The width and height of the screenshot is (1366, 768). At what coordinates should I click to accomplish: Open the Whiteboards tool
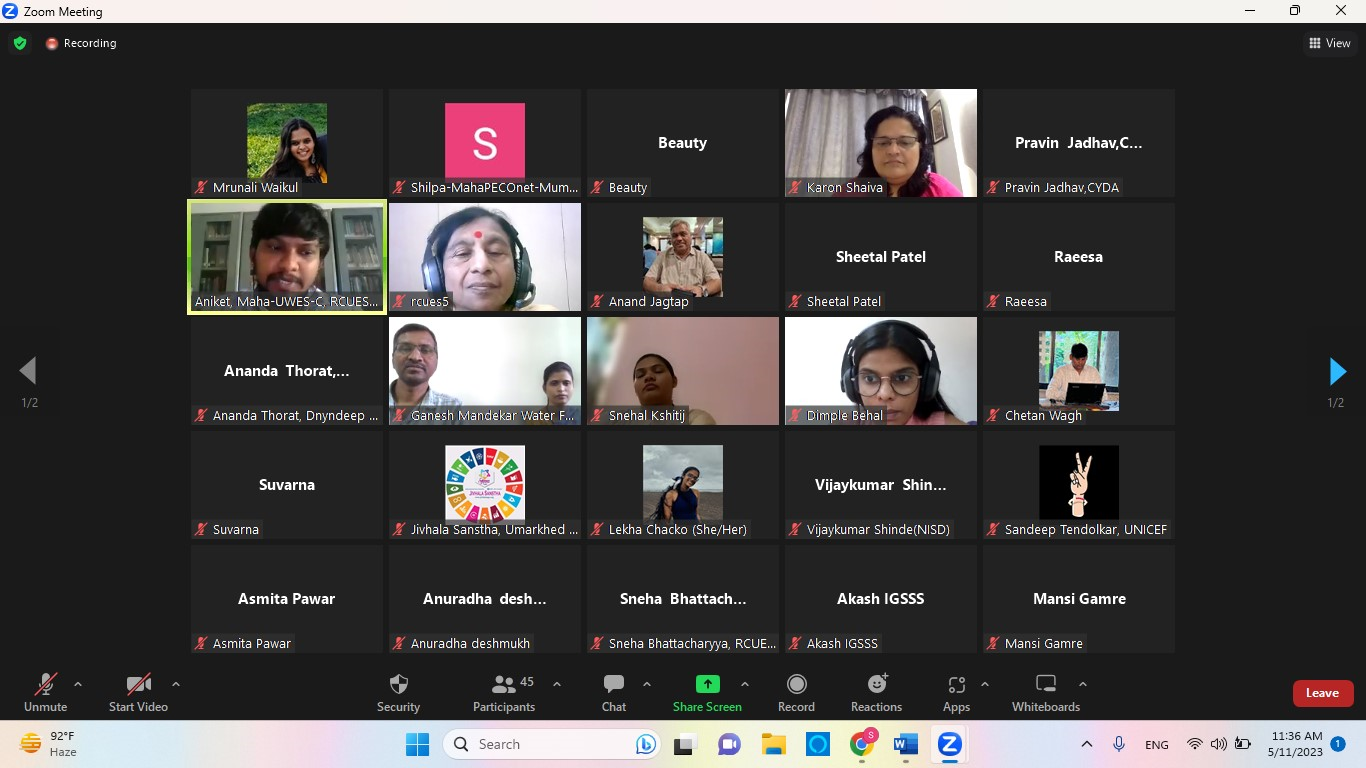tap(1045, 692)
